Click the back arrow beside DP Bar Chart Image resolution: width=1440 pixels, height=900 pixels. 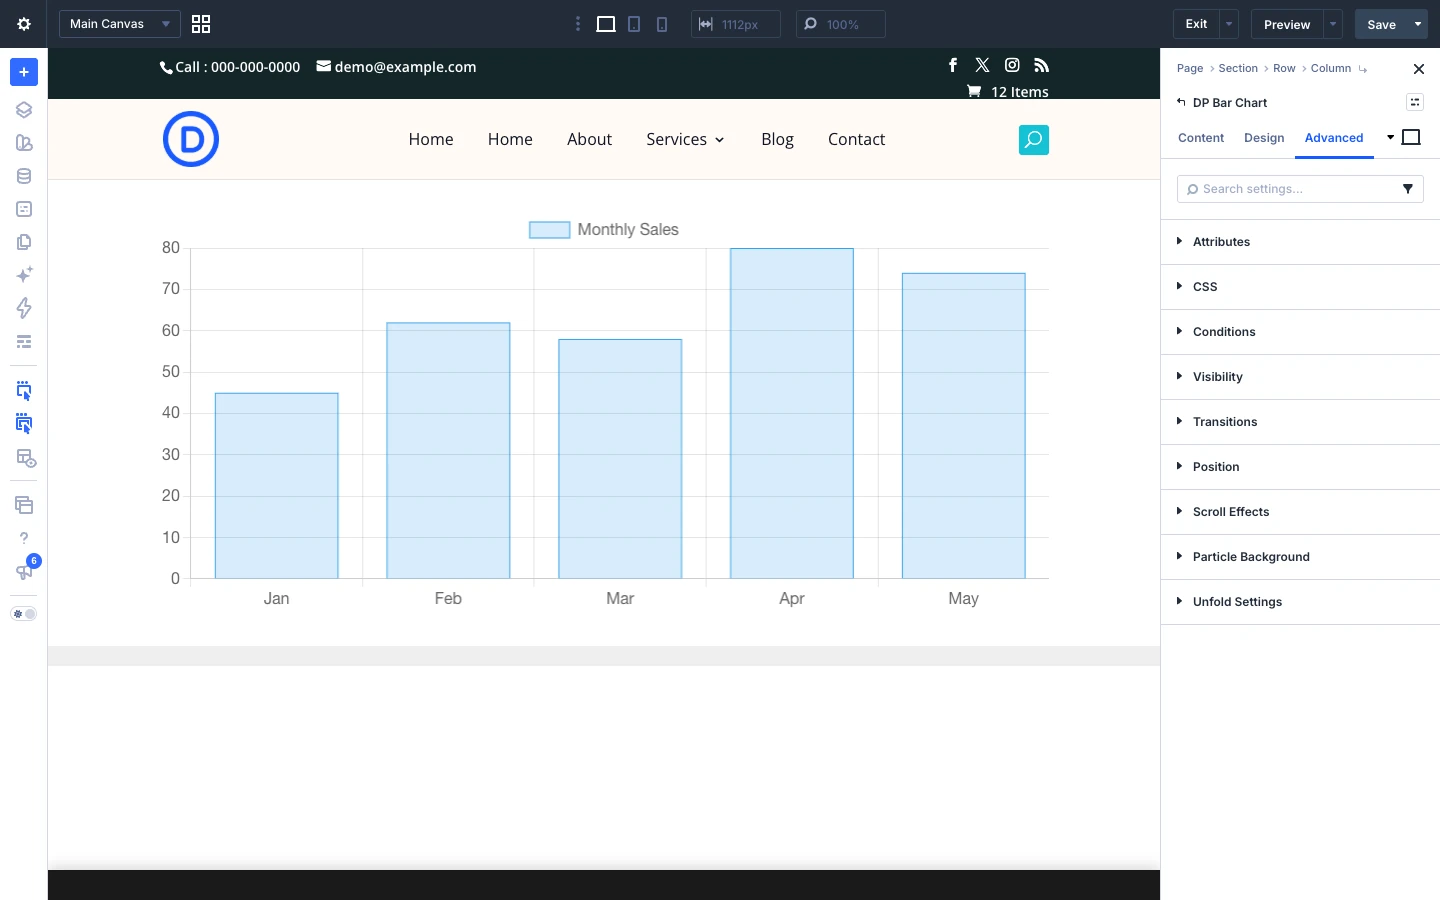click(x=1181, y=102)
